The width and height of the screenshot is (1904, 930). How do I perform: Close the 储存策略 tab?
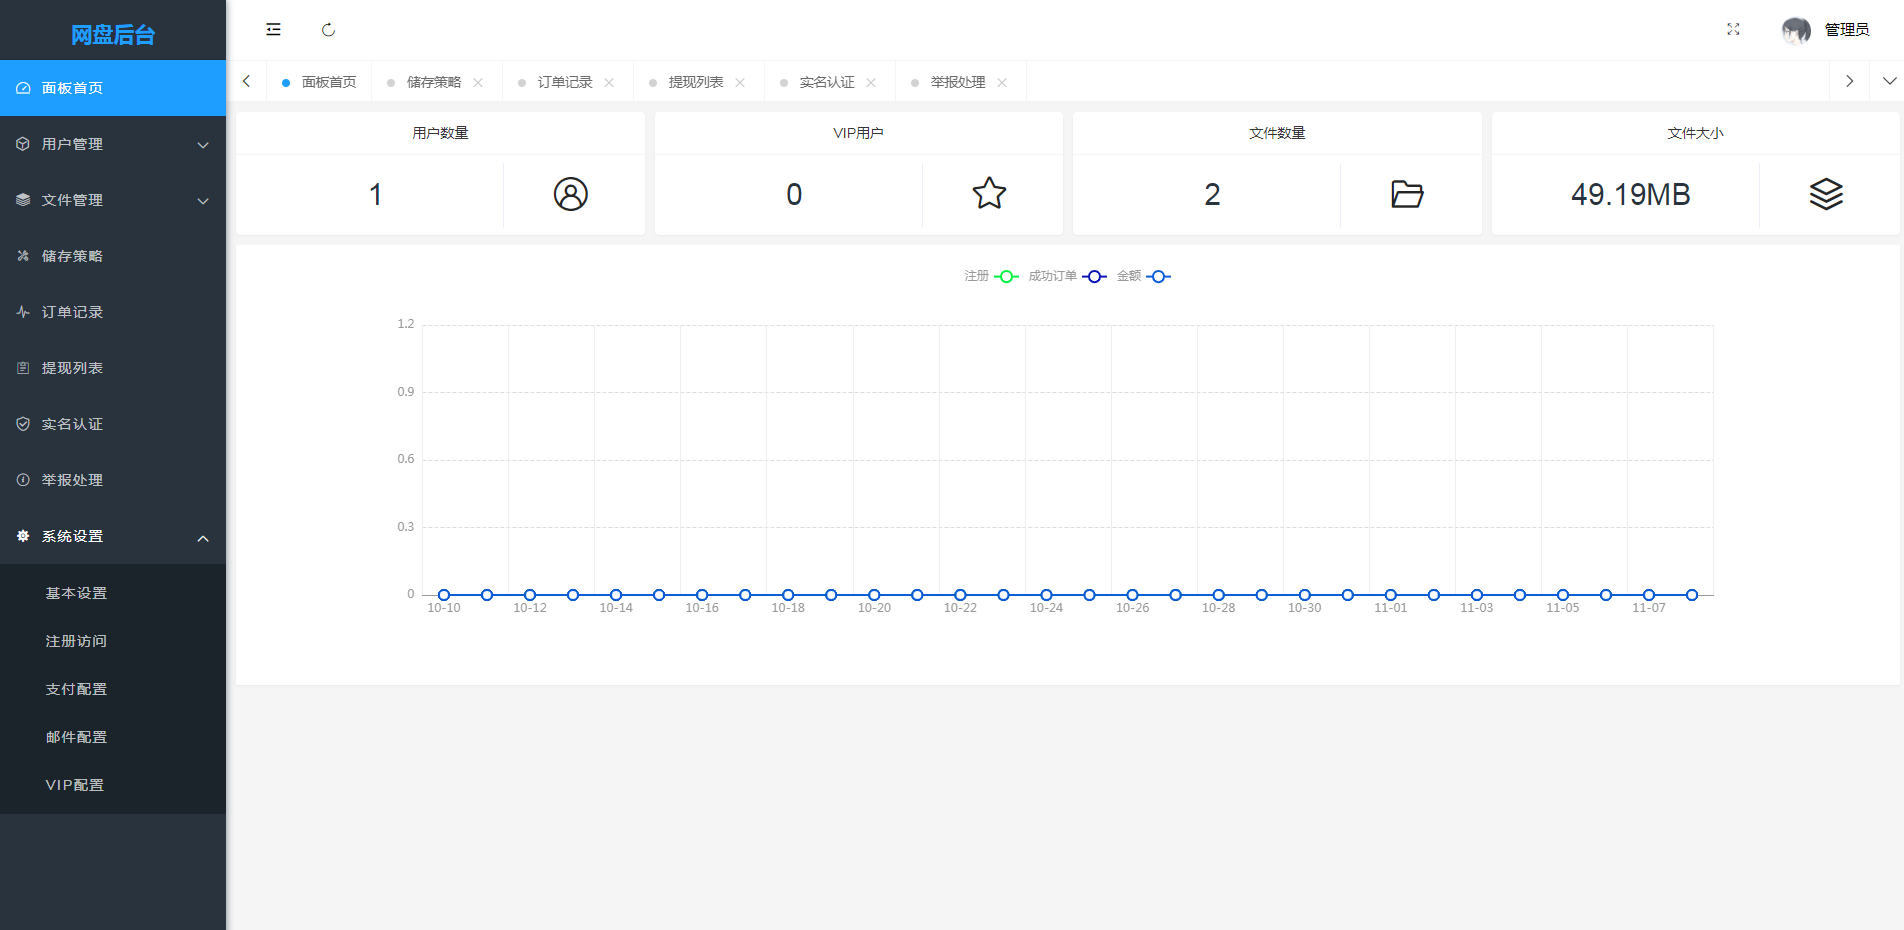(x=478, y=83)
